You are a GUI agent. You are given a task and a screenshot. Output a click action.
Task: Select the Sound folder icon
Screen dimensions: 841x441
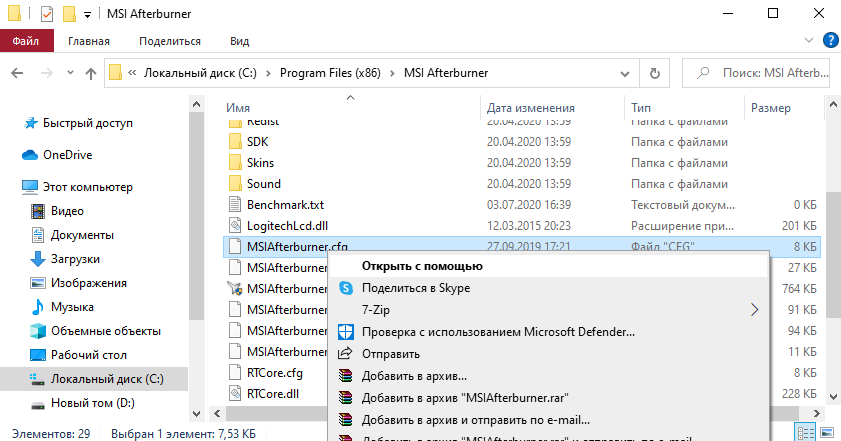point(235,183)
